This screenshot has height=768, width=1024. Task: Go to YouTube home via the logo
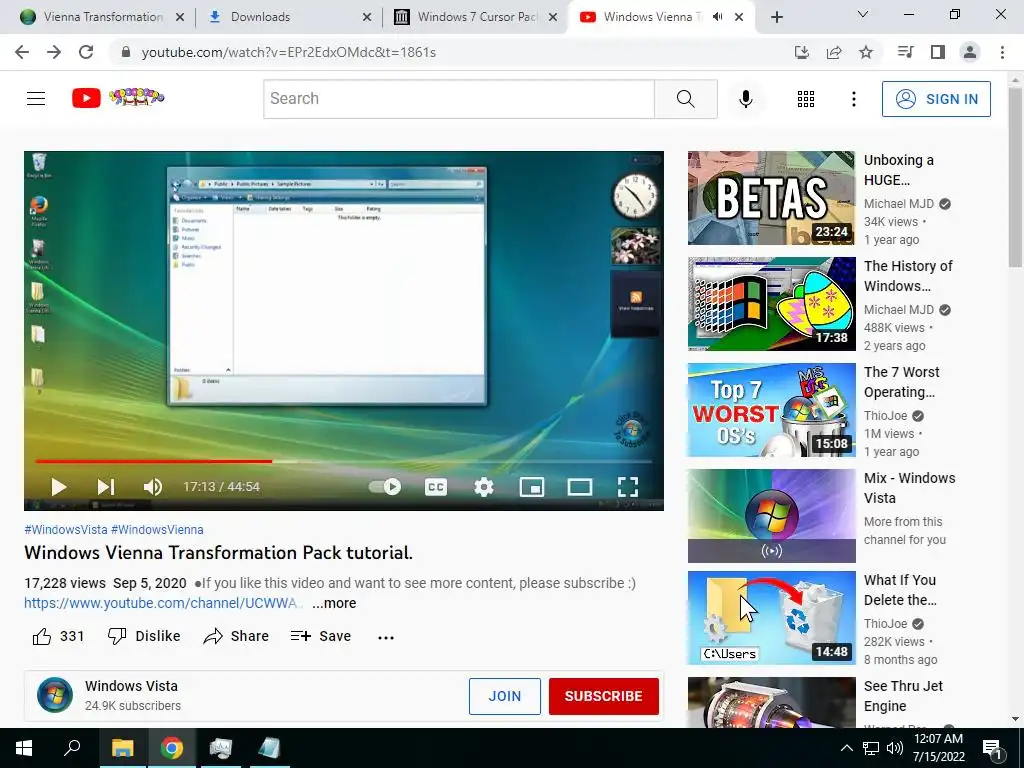click(x=118, y=98)
